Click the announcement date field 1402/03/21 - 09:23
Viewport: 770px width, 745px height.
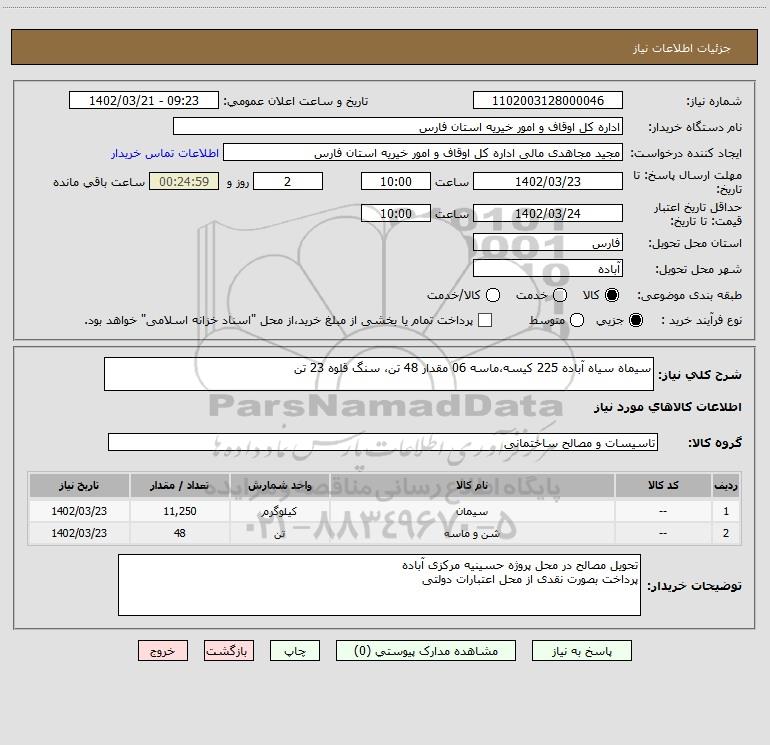pyautogui.click(x=144, y=100)
